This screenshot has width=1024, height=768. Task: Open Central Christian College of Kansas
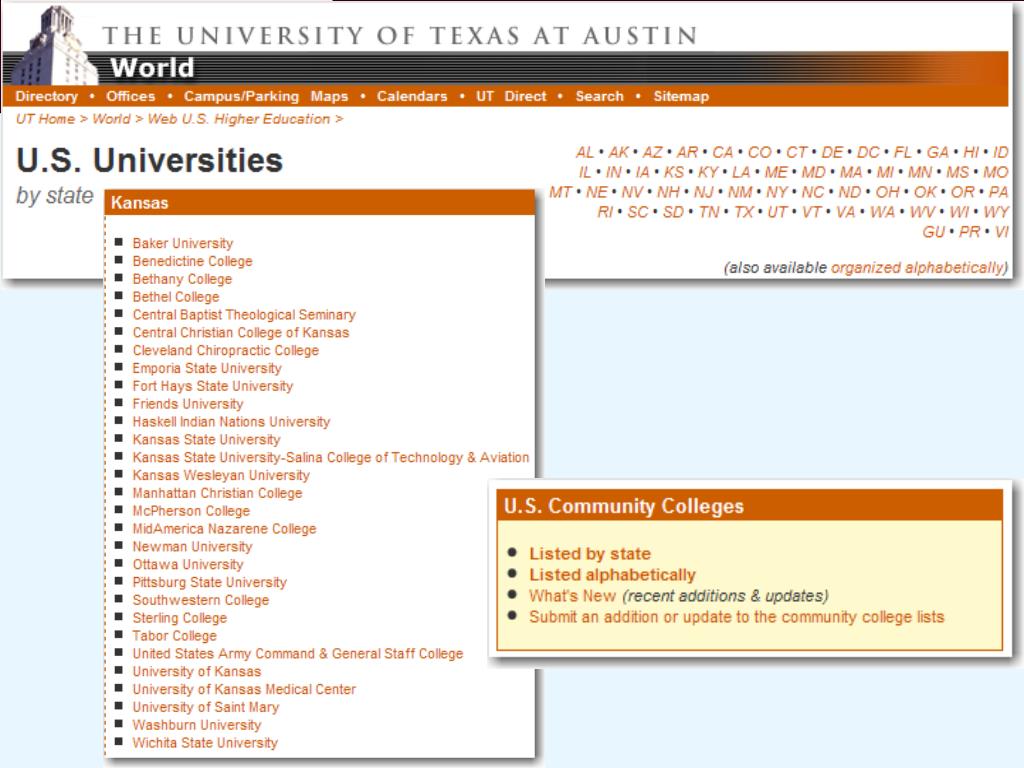point(241,332)
